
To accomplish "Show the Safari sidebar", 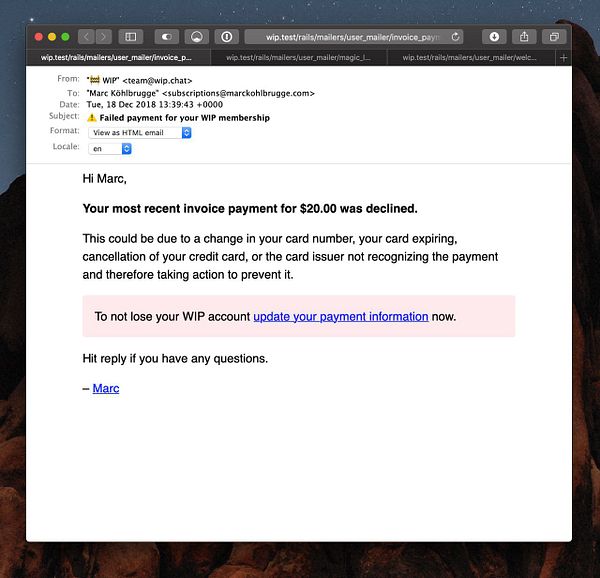I will pyautogui.click(x=131, y=37).
